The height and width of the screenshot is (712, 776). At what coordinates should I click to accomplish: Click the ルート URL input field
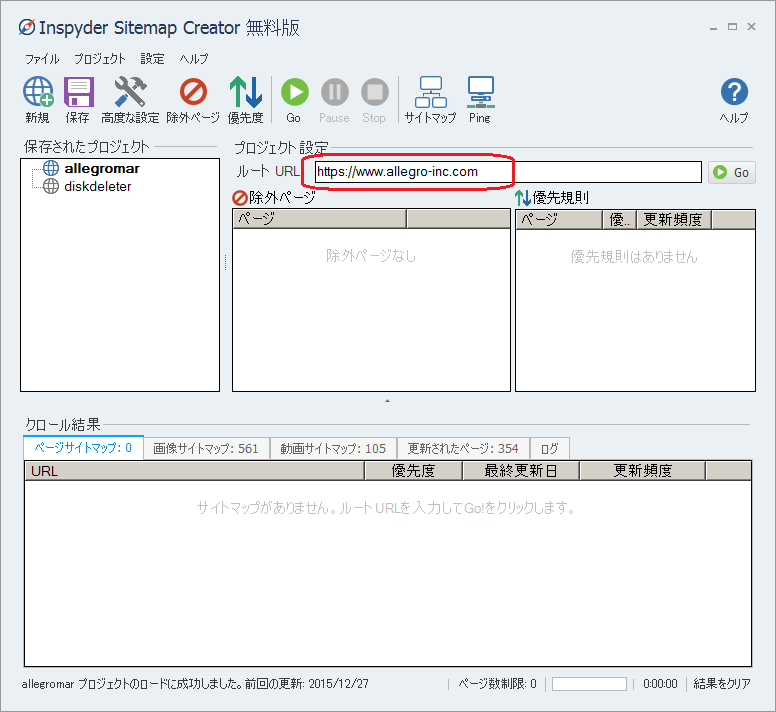coord(508,172)
